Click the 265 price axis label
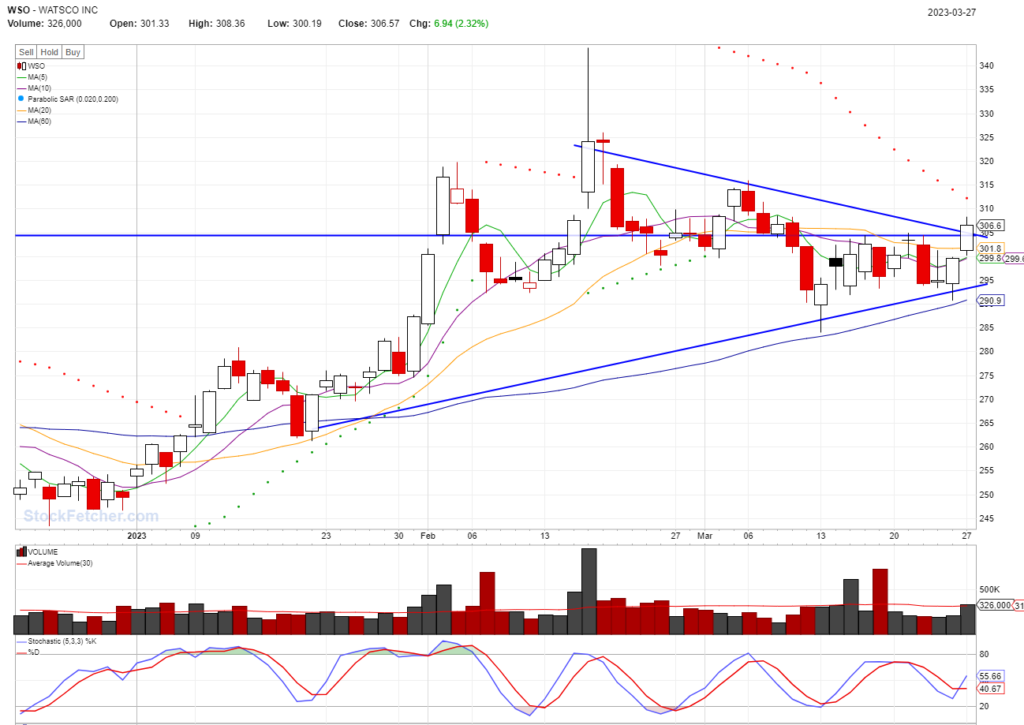The height and width of the screenshot is (725, 1024). pos(987,423)
